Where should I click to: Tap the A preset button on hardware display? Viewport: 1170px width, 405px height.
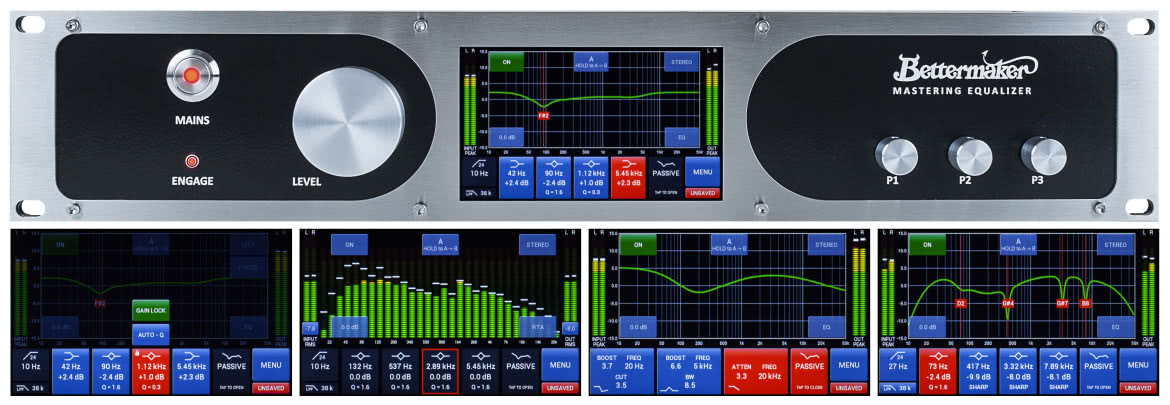[x=591, y=62]
